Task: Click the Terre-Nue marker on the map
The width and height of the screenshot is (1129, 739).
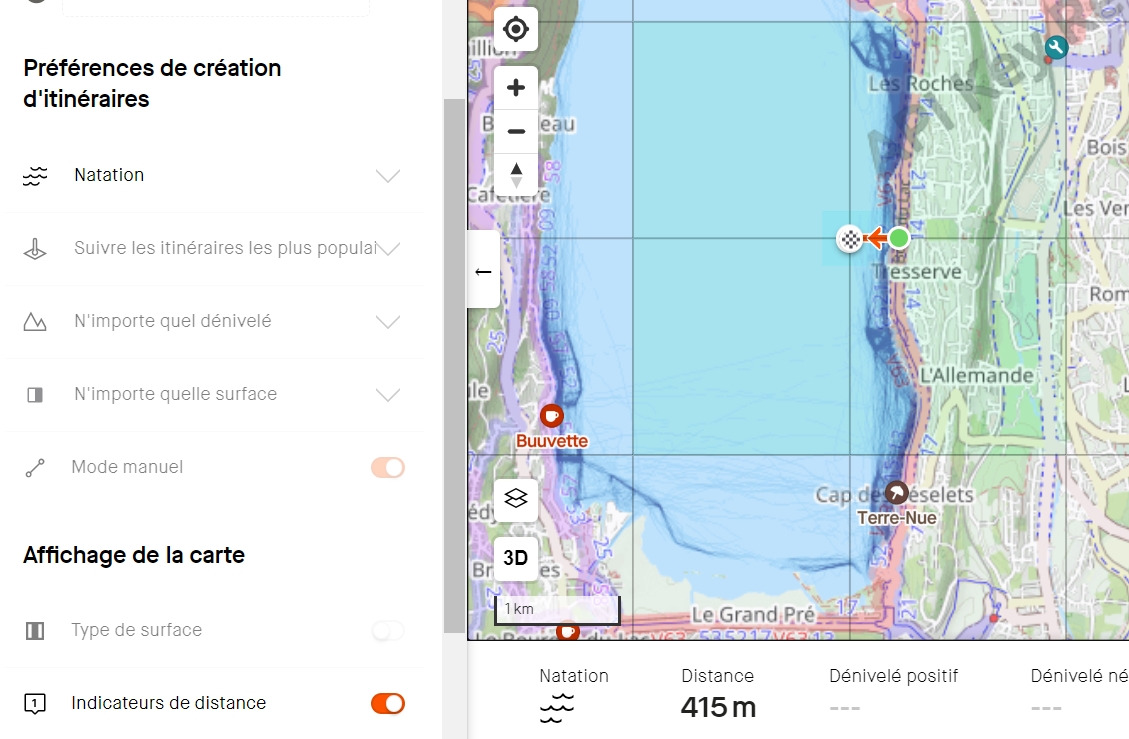Action: pyautogui.click(x=897, y=492)
